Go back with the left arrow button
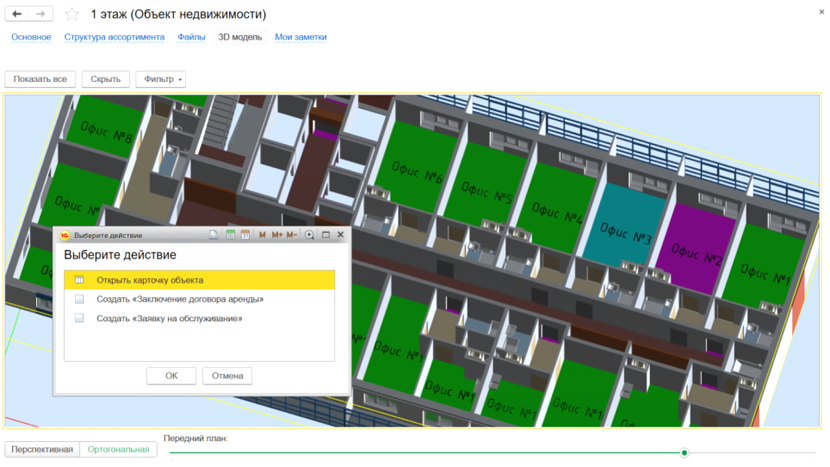Image resolution: width=830 pixels, height=467 pixels. pos(17,14)
